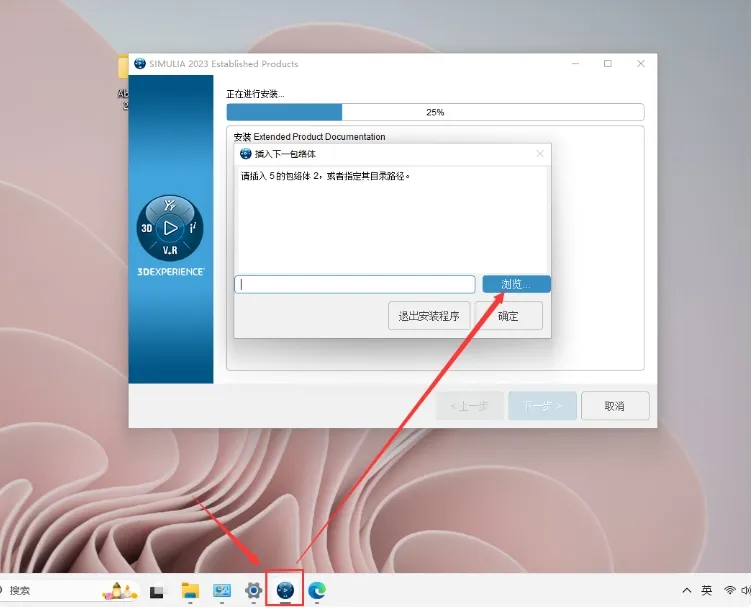Click the '正在进行安装...' status text
753x609 pixels.
pos(255,94)
